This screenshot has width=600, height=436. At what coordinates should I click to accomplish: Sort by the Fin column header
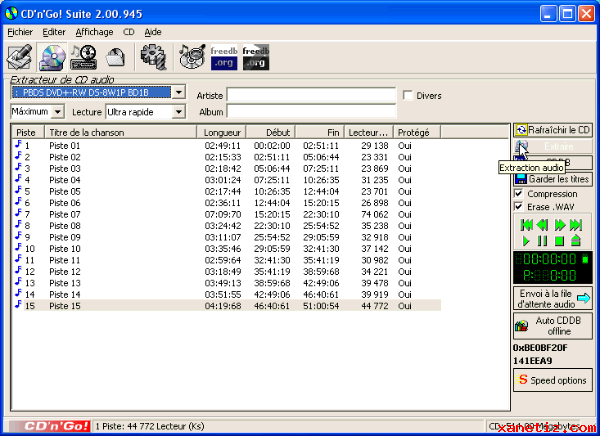(x=320, y=132)
